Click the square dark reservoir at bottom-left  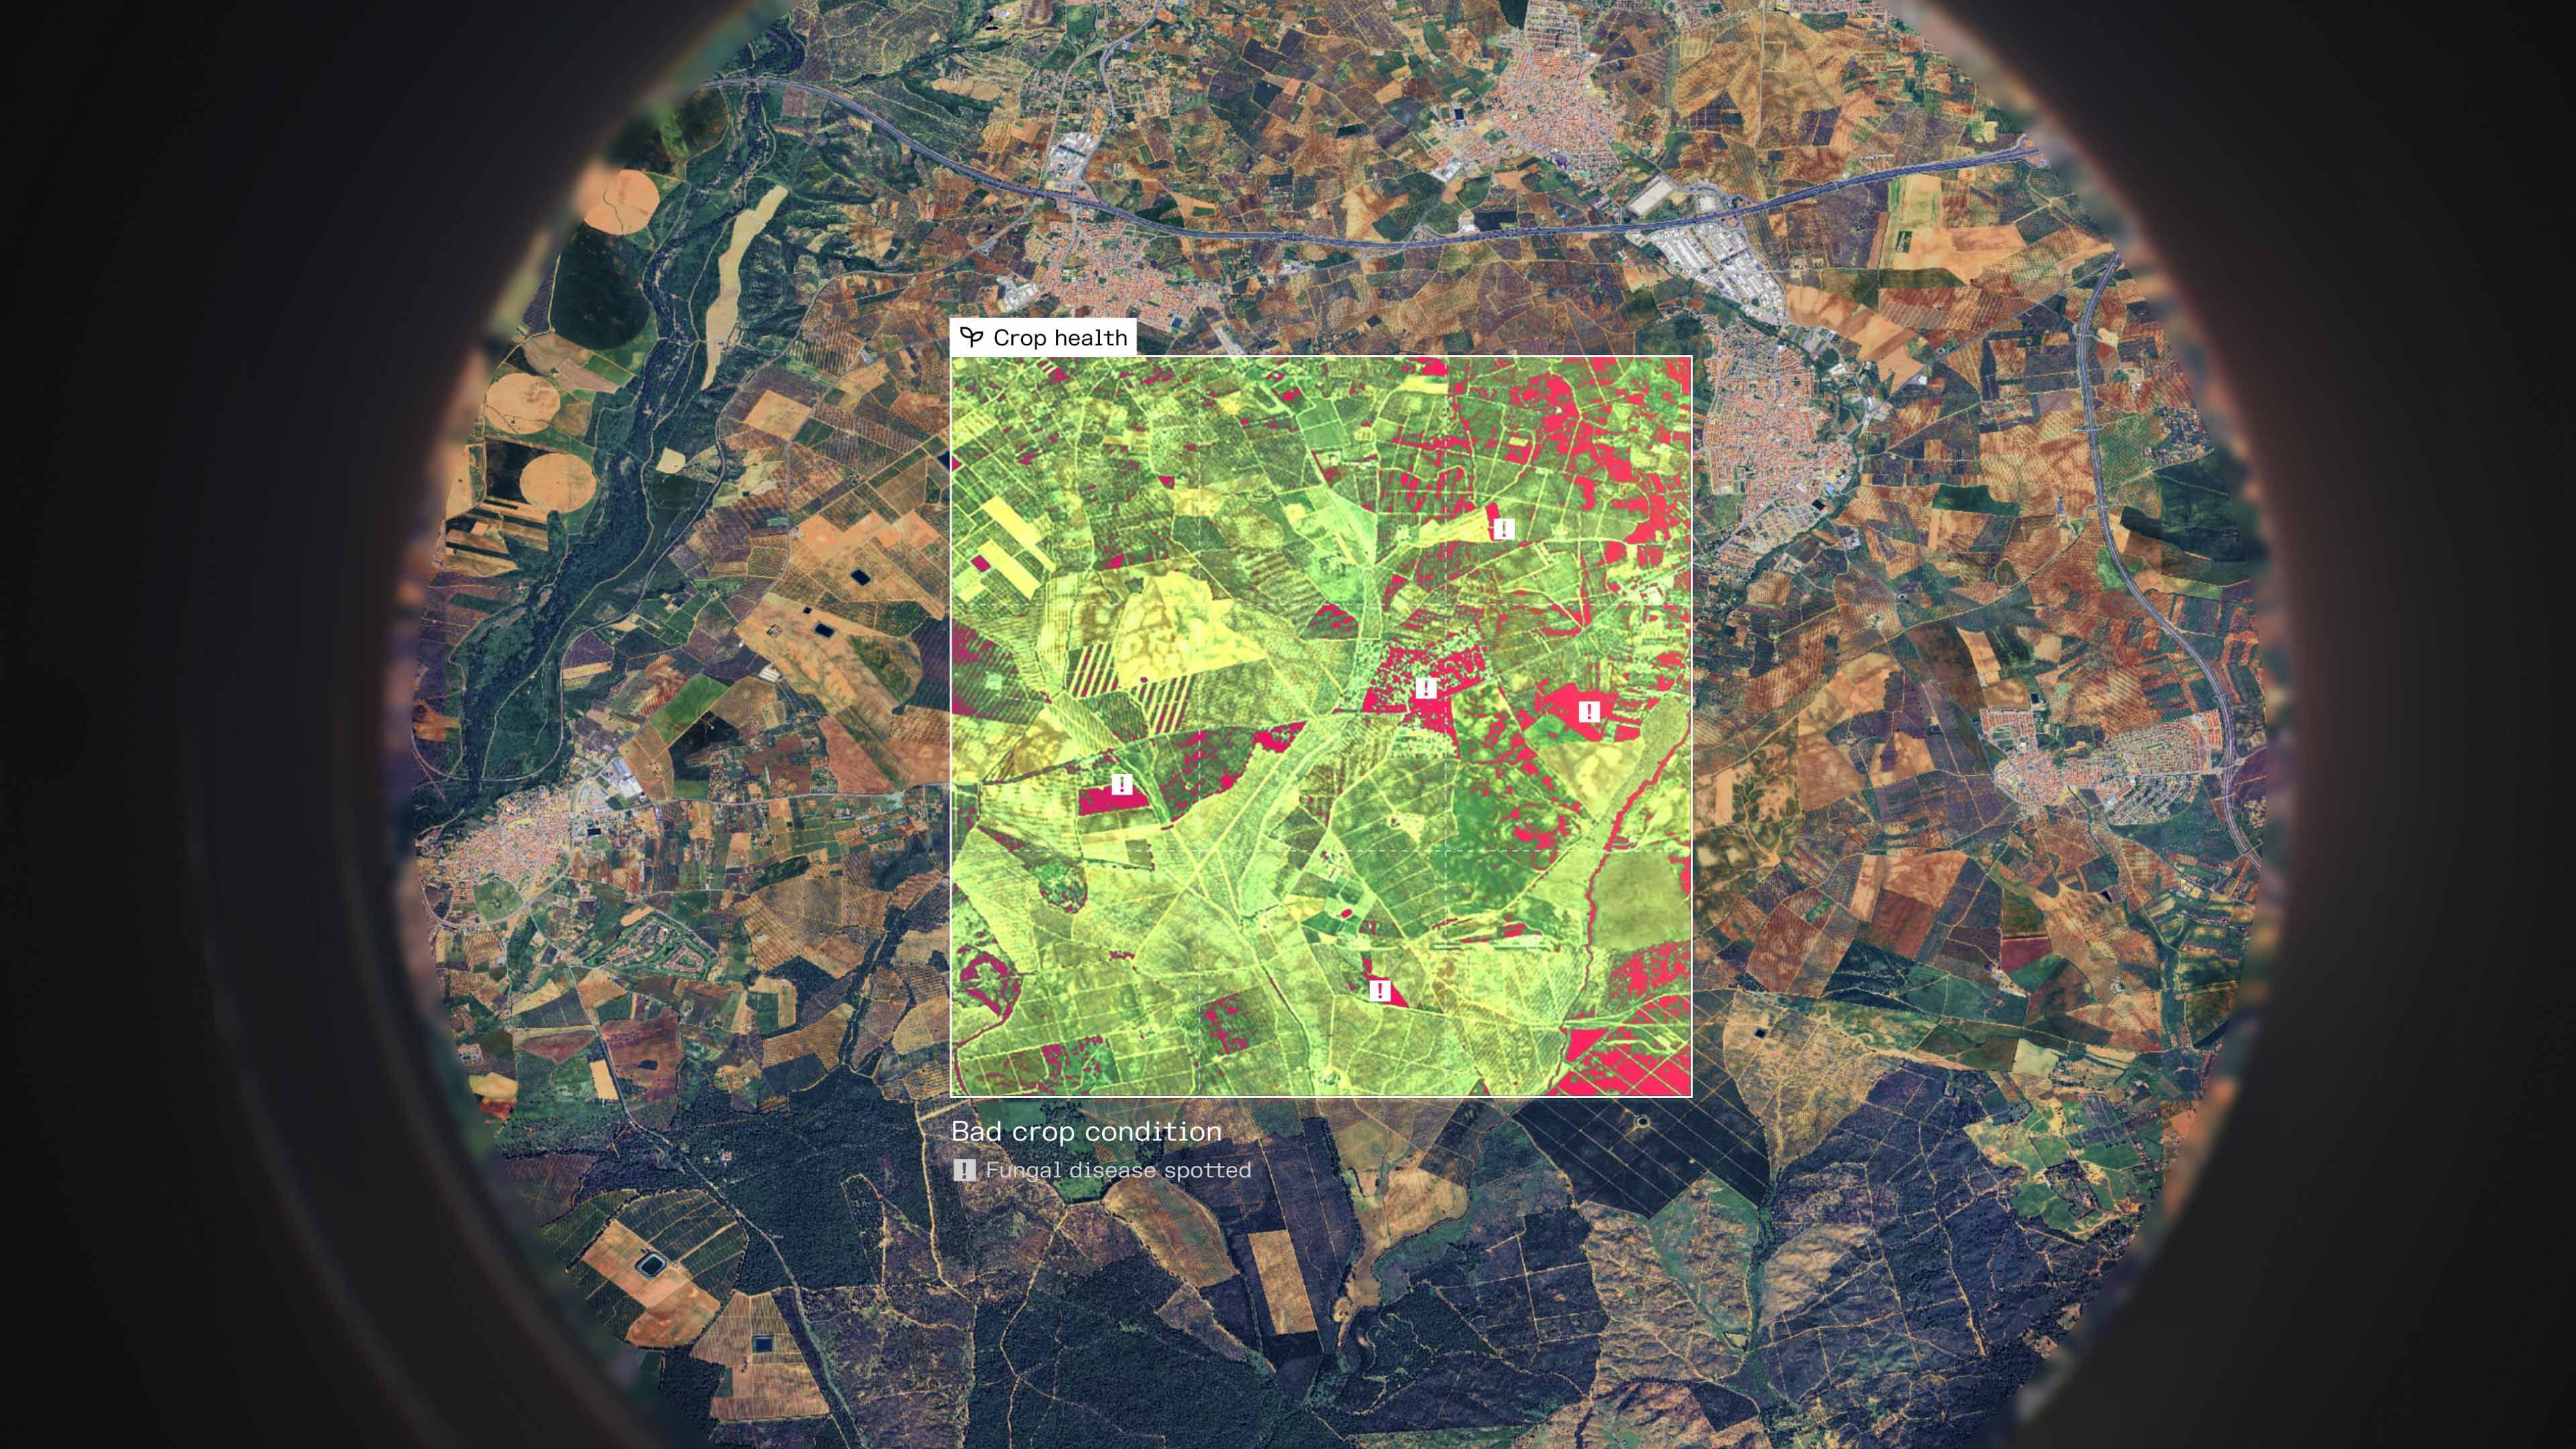tap(652, 1265)
